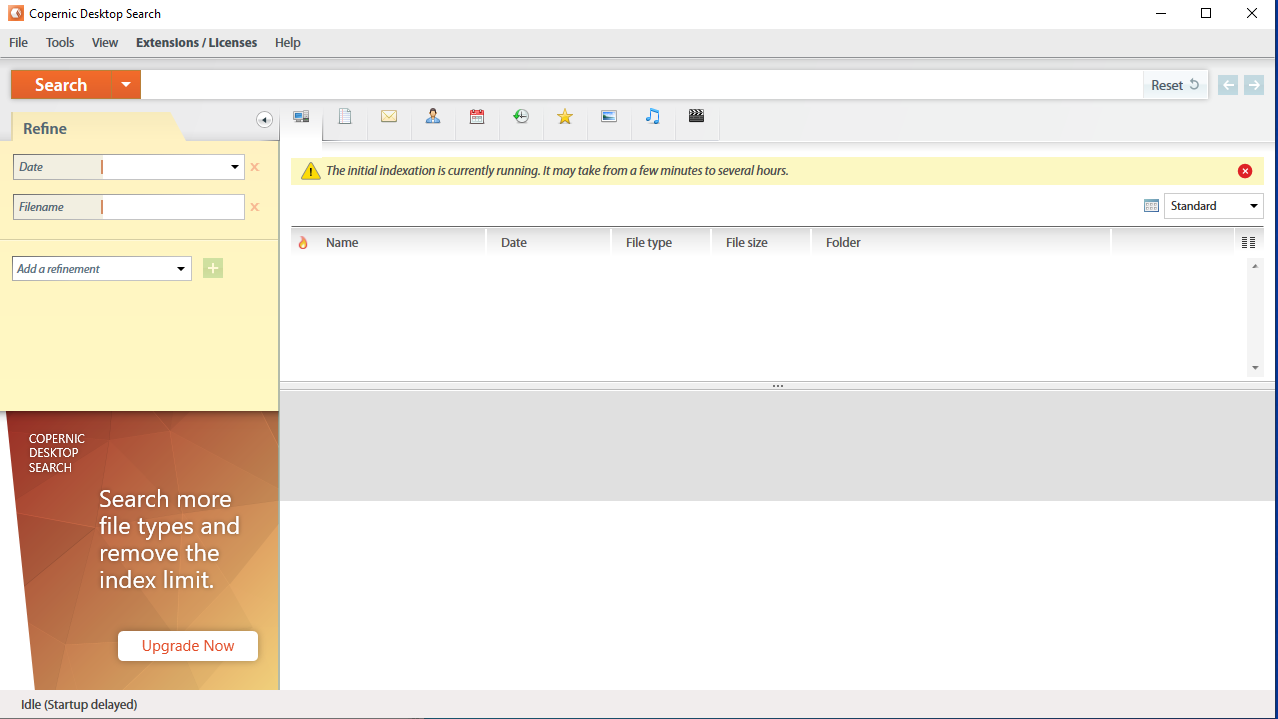Remove the Date refinement
Viewport: 1278px width, 719px height.
[x=254, y=167]
